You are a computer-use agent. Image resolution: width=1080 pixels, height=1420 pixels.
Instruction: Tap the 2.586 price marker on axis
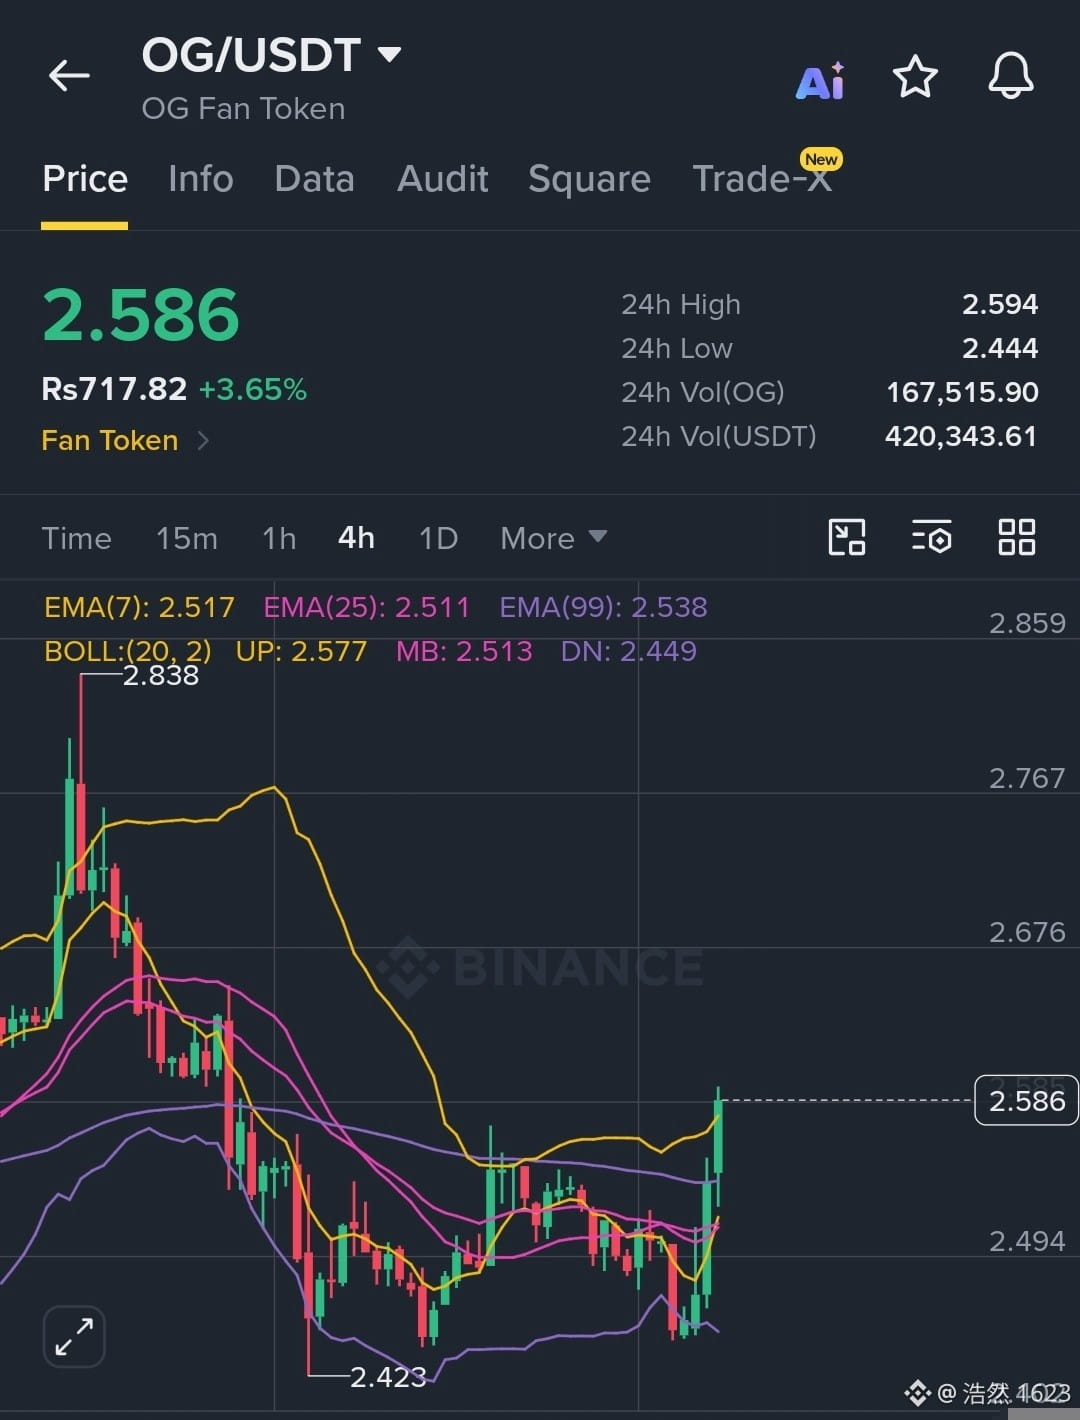pyautogui.click(x=1026, y=1100)
